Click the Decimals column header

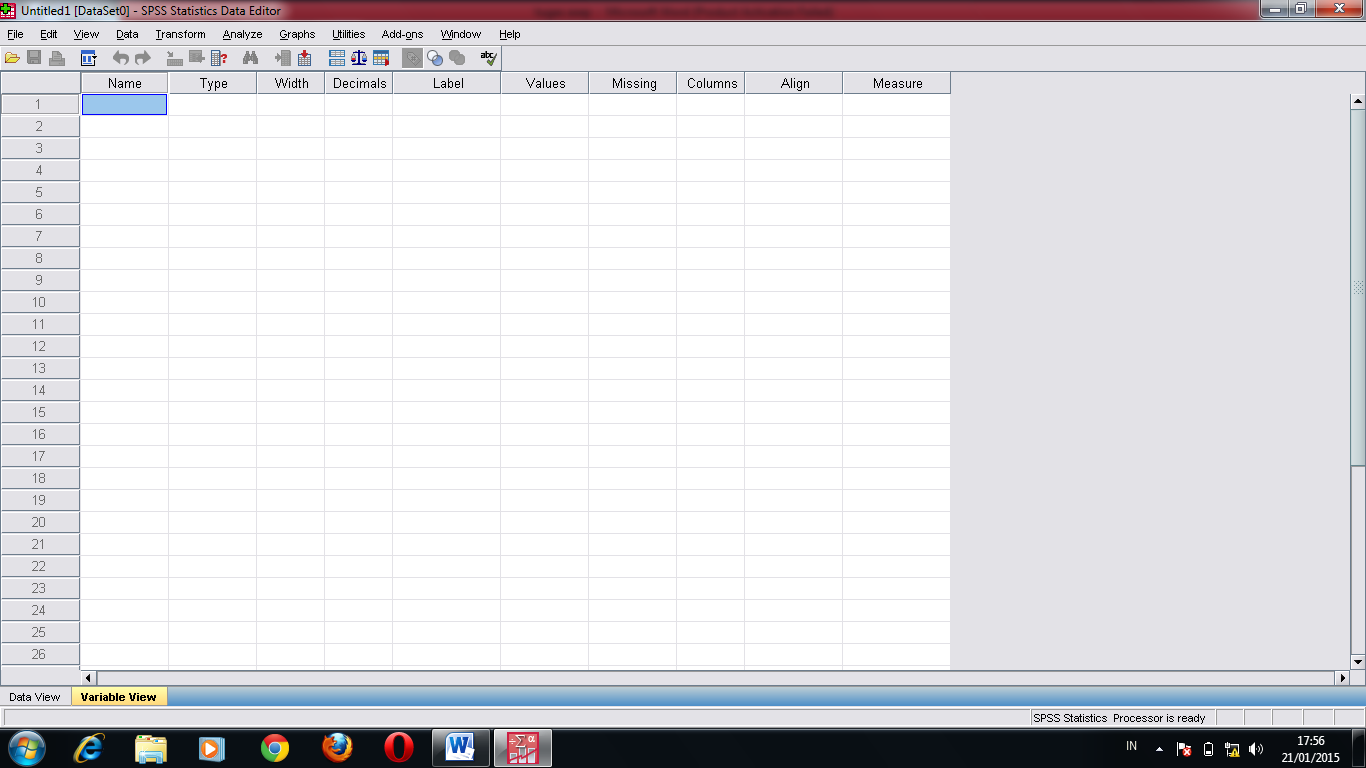[359, 83]
